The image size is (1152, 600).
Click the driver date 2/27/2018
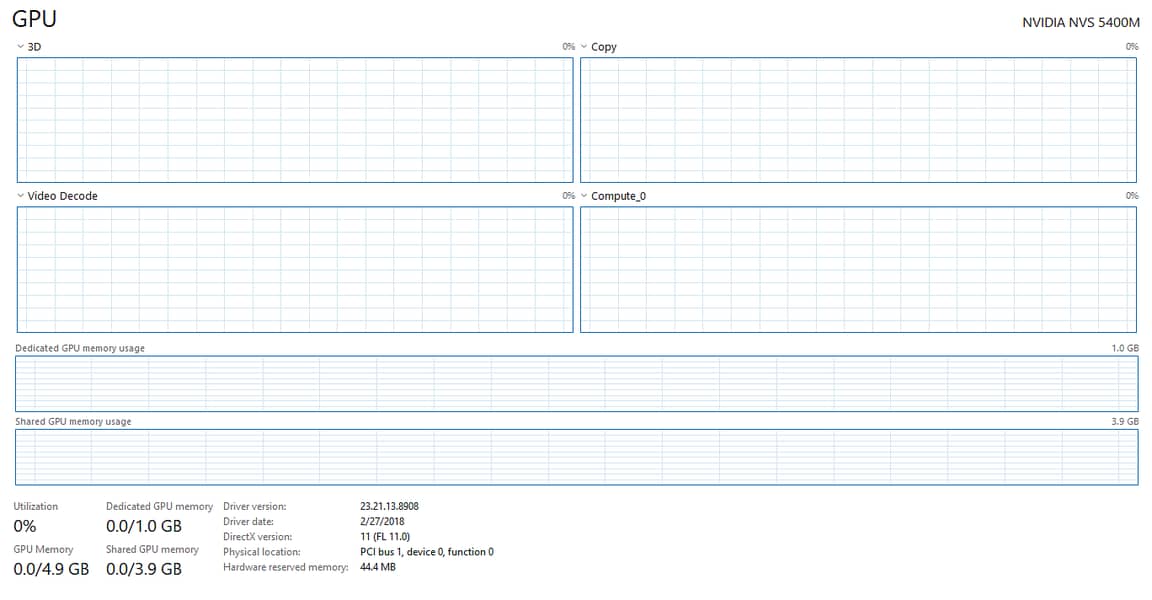(382, 522)
